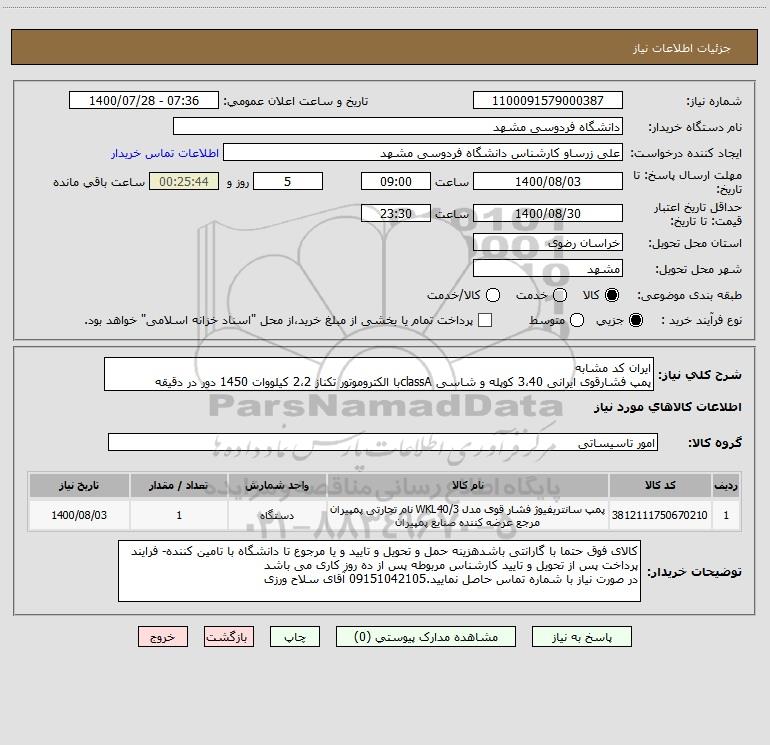Click the request creator name field
This screenshot has width=770, height=745.
423,153
